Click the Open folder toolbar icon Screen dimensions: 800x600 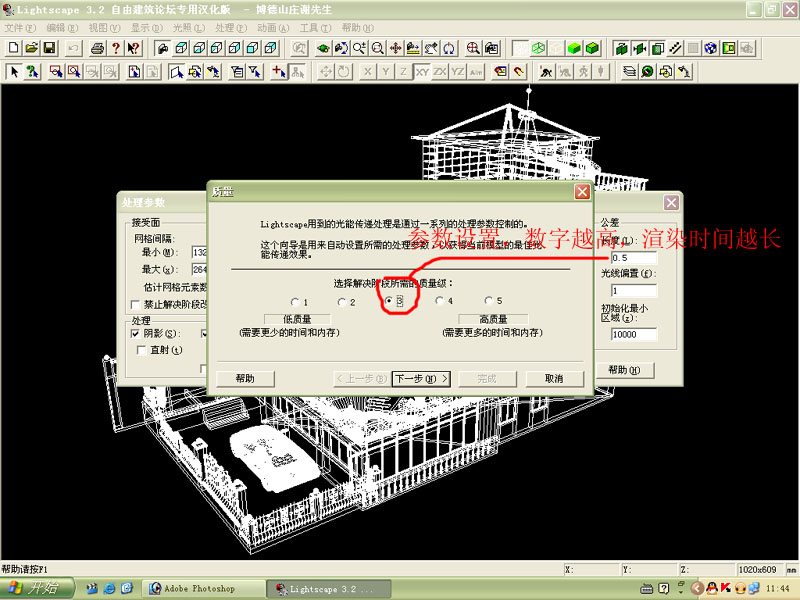[x=32, y=48]
